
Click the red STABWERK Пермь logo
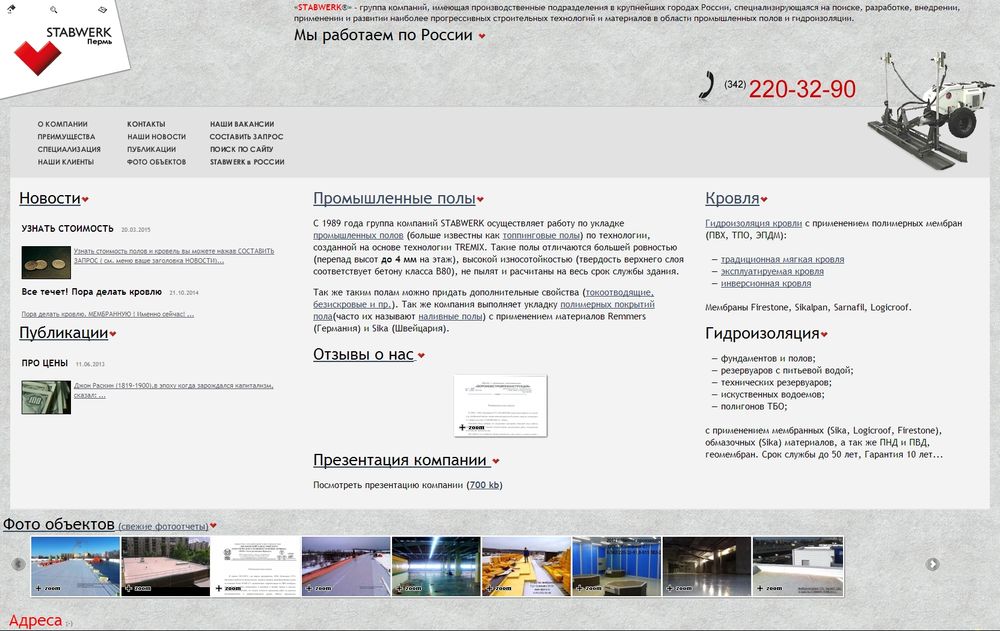63,51
